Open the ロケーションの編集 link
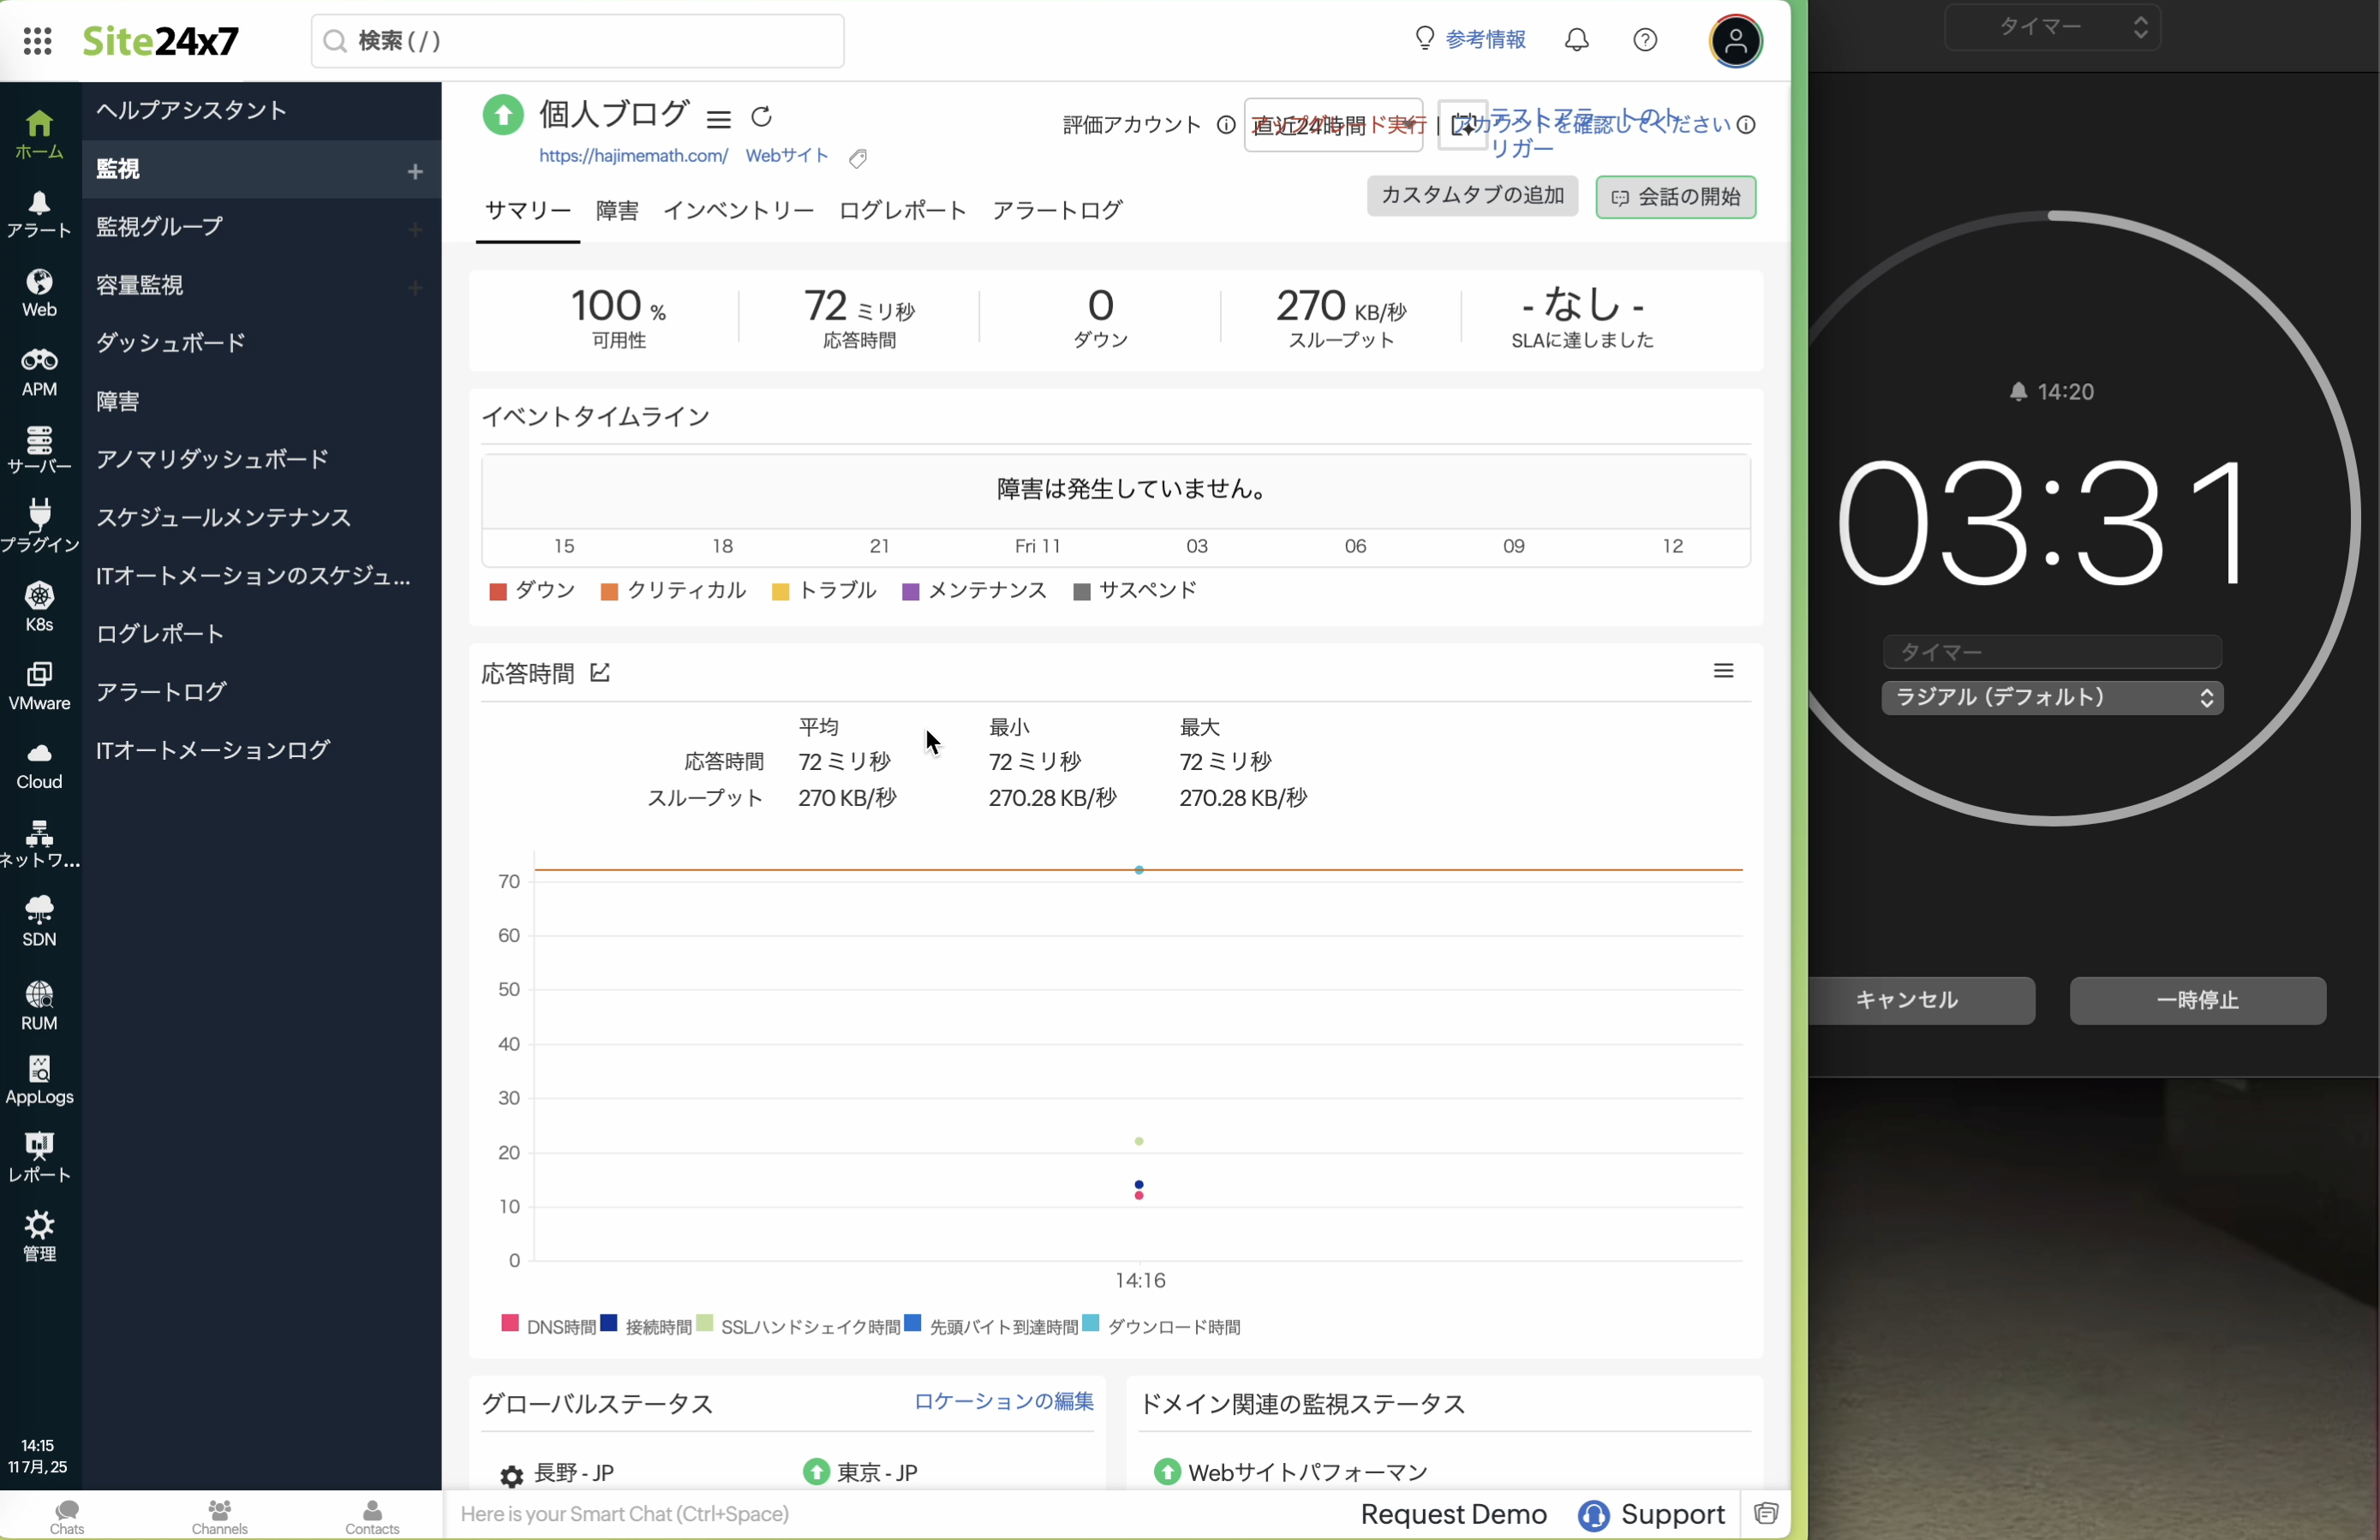 [1003, 1401]
